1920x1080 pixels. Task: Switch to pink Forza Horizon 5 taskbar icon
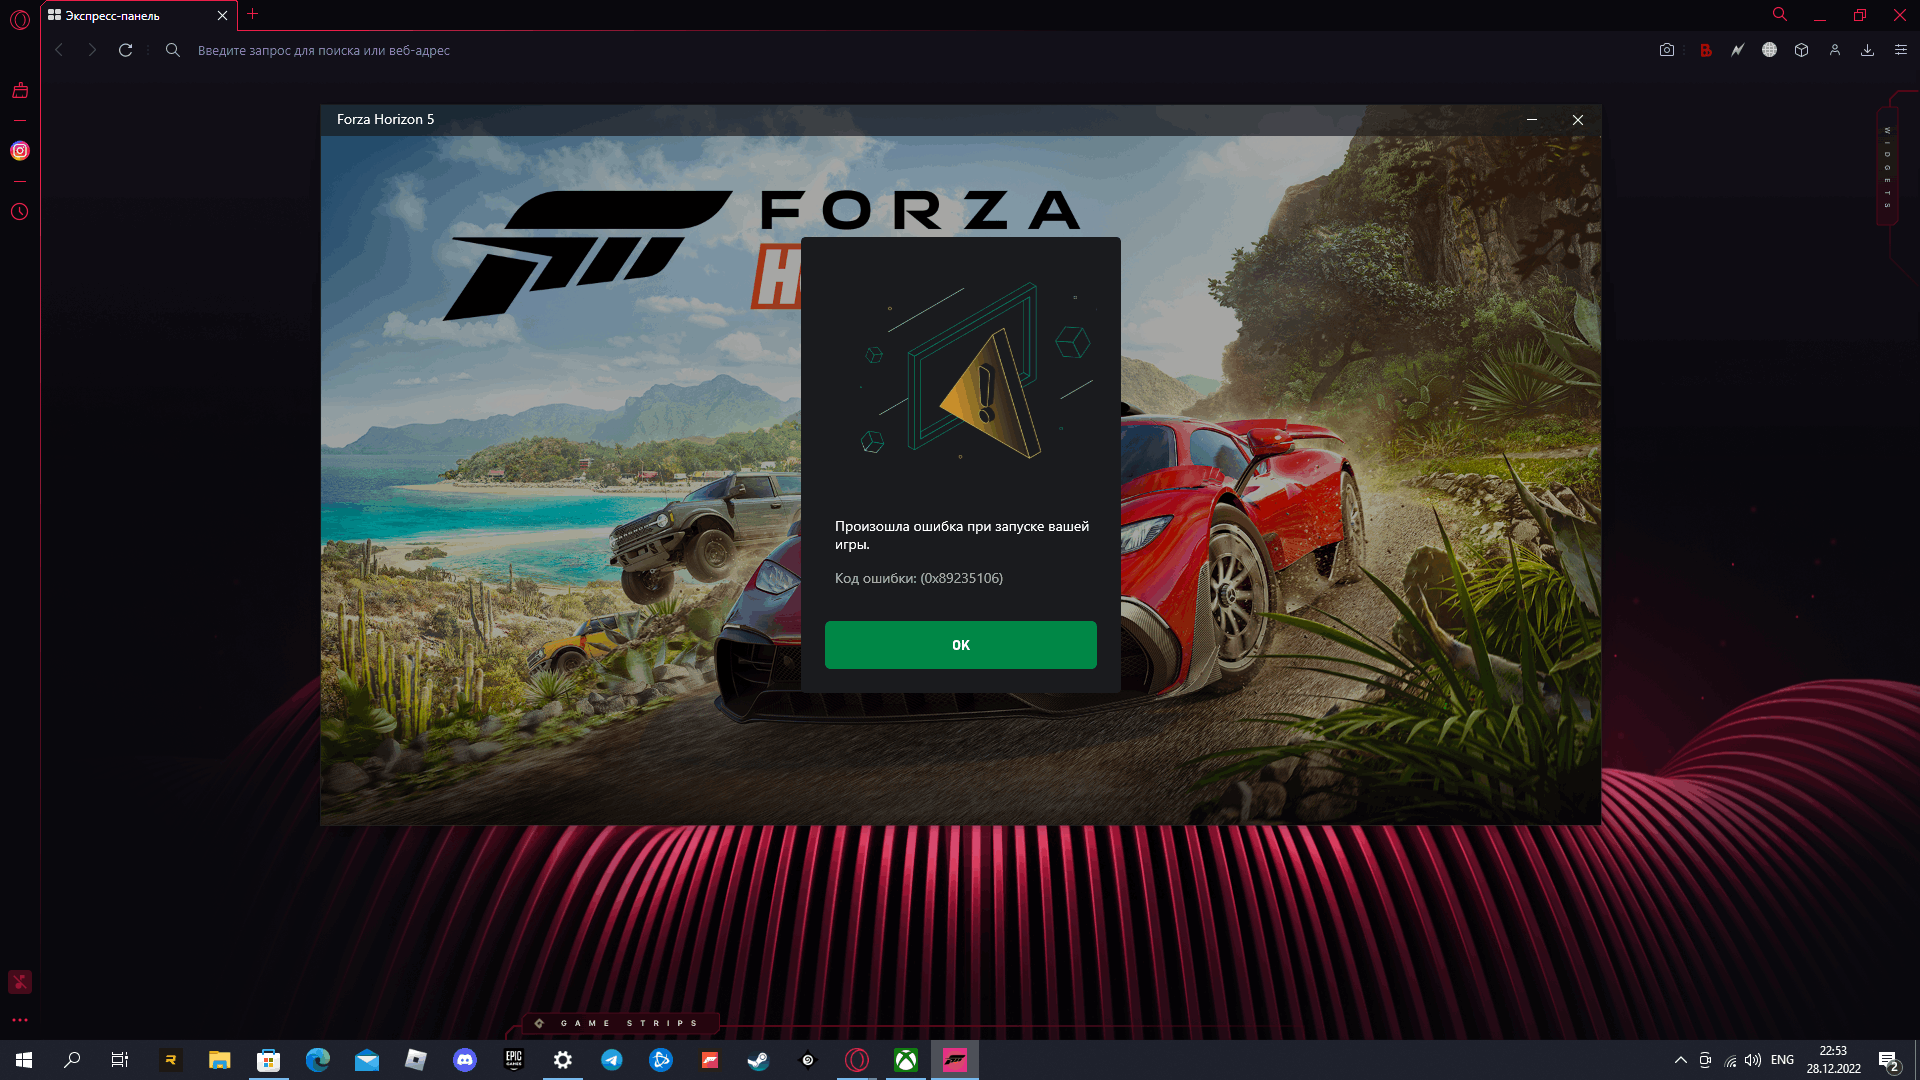955,1060
